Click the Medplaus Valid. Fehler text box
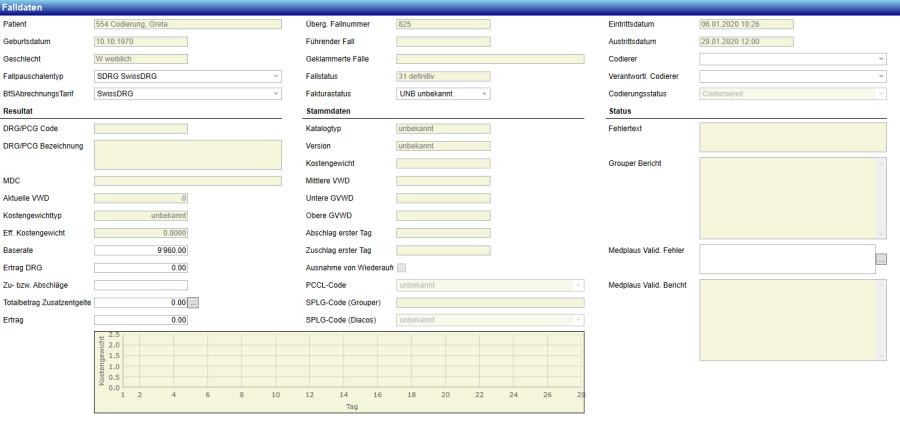900x422 pixels. click(x=786, y=259)
